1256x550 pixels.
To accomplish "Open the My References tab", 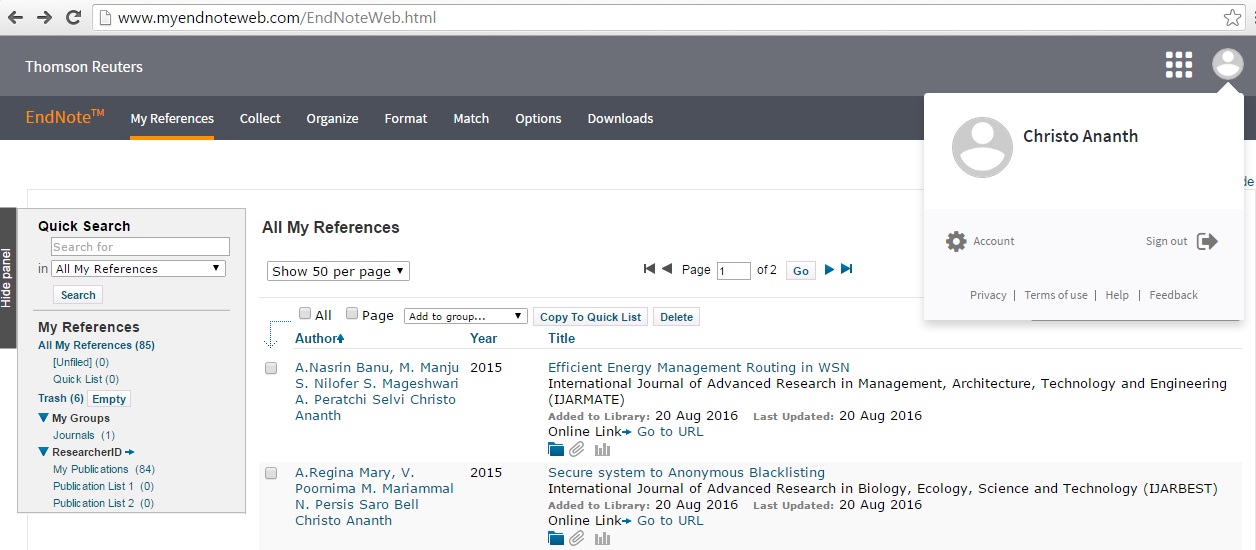I will point(172,118).
